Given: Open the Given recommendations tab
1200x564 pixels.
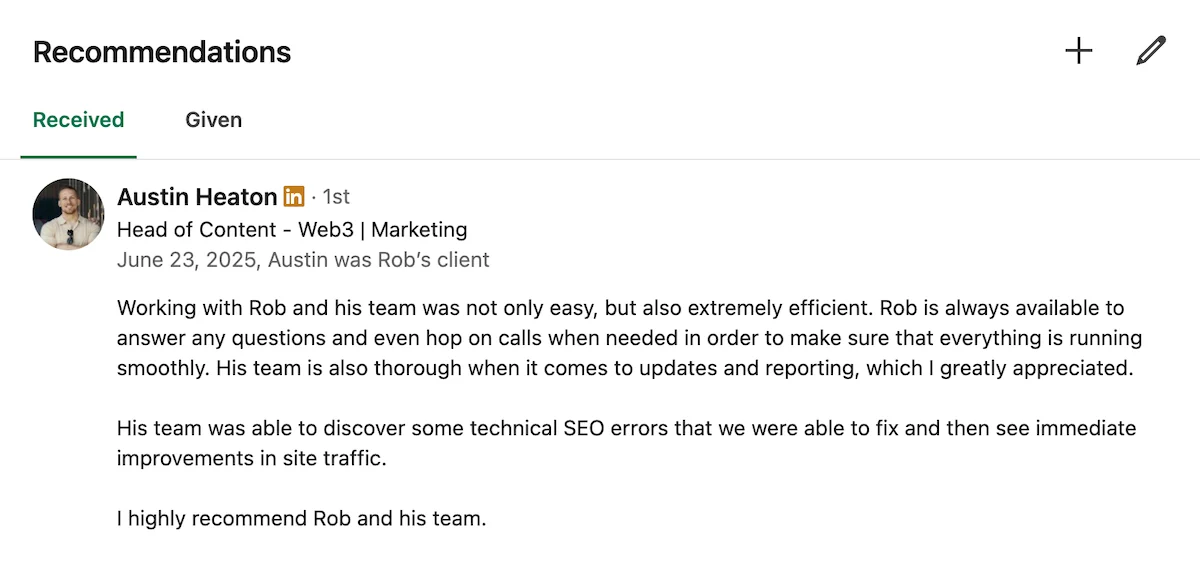Looking at the screenshot, I should click(213, 120).
